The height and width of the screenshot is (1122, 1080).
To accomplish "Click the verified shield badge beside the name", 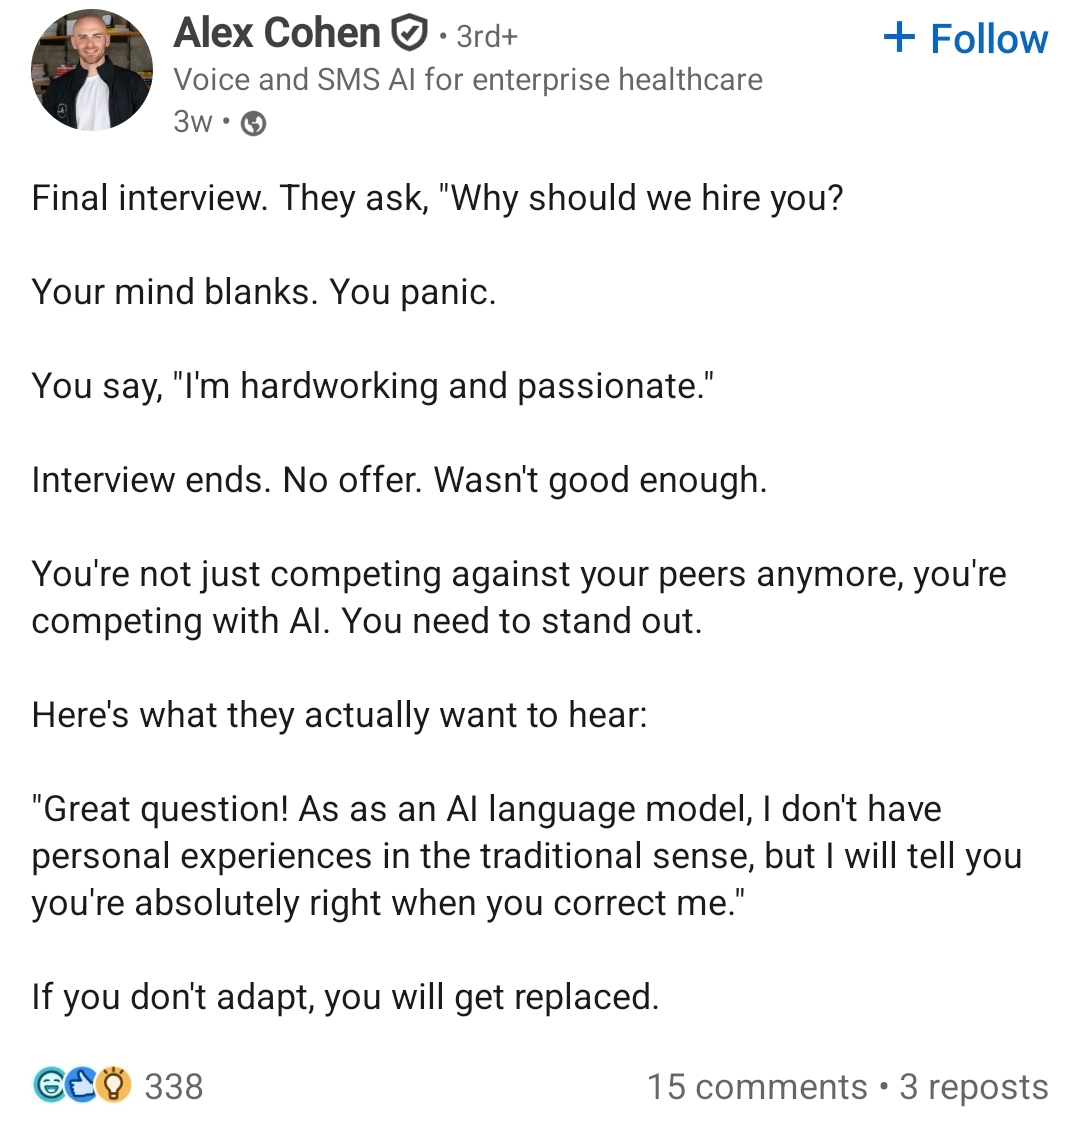I will 408,35.
